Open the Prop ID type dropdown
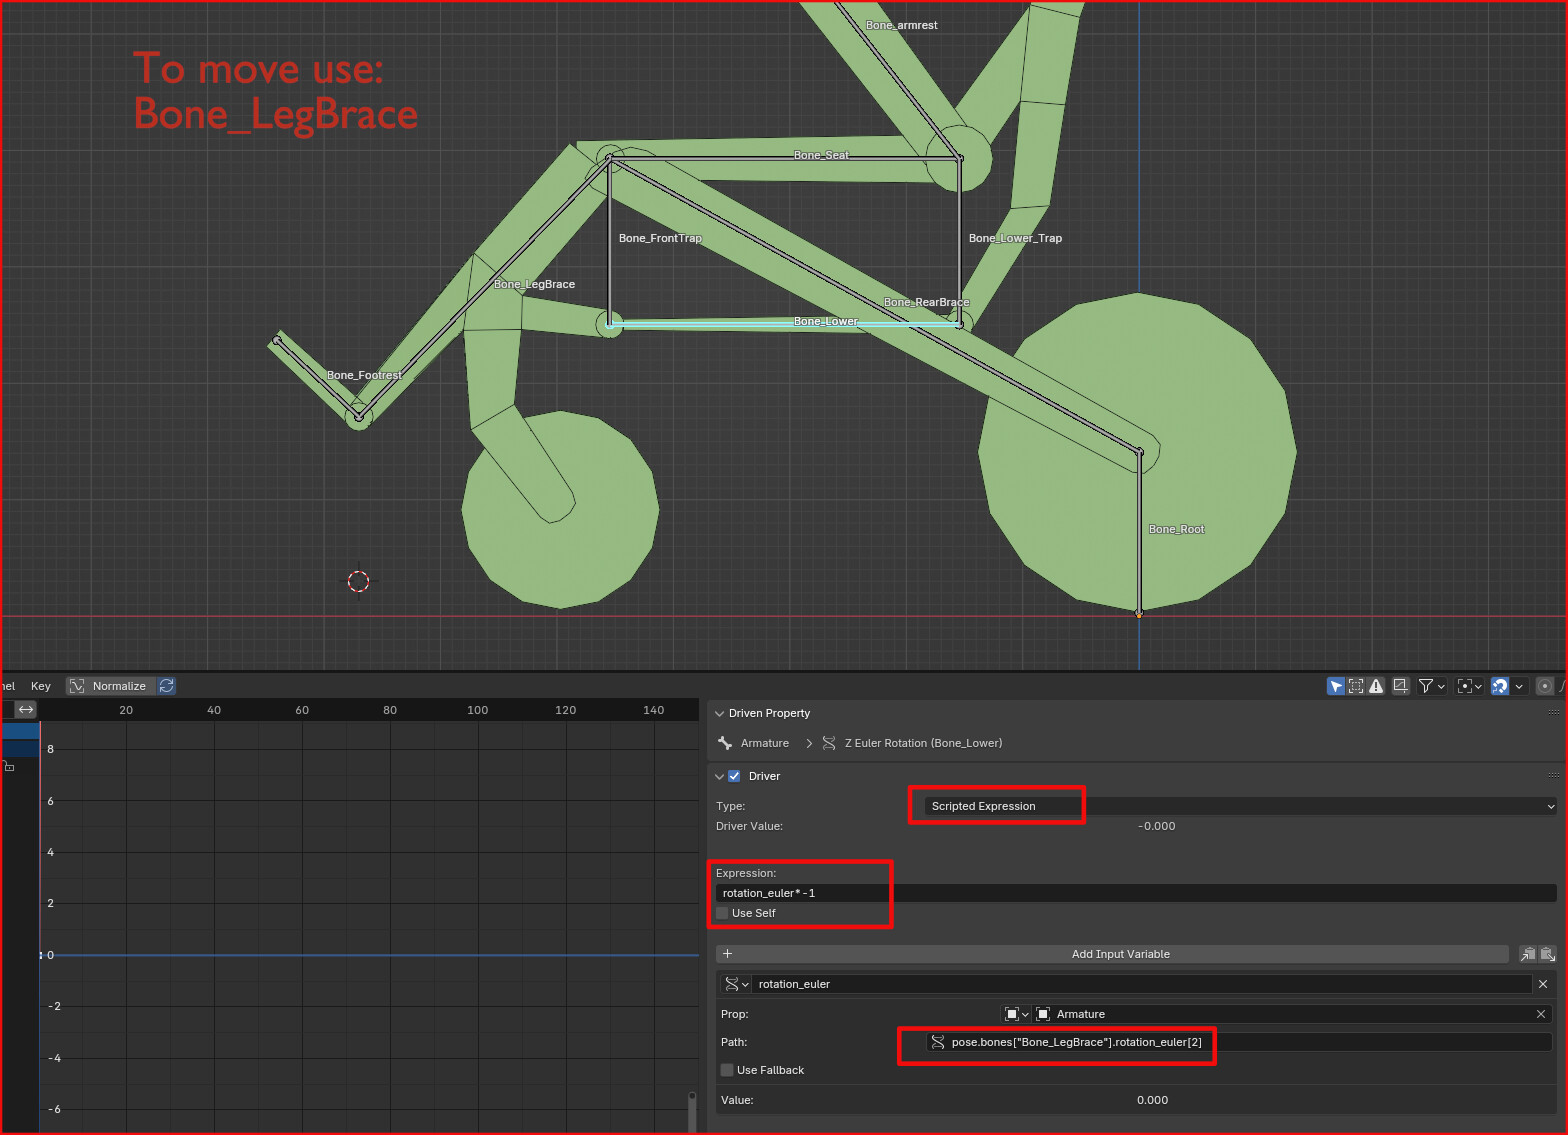Image resolution: width=1568 pixels, height=1135 pixels. pyautogui.click(x=1016, y=1014)
